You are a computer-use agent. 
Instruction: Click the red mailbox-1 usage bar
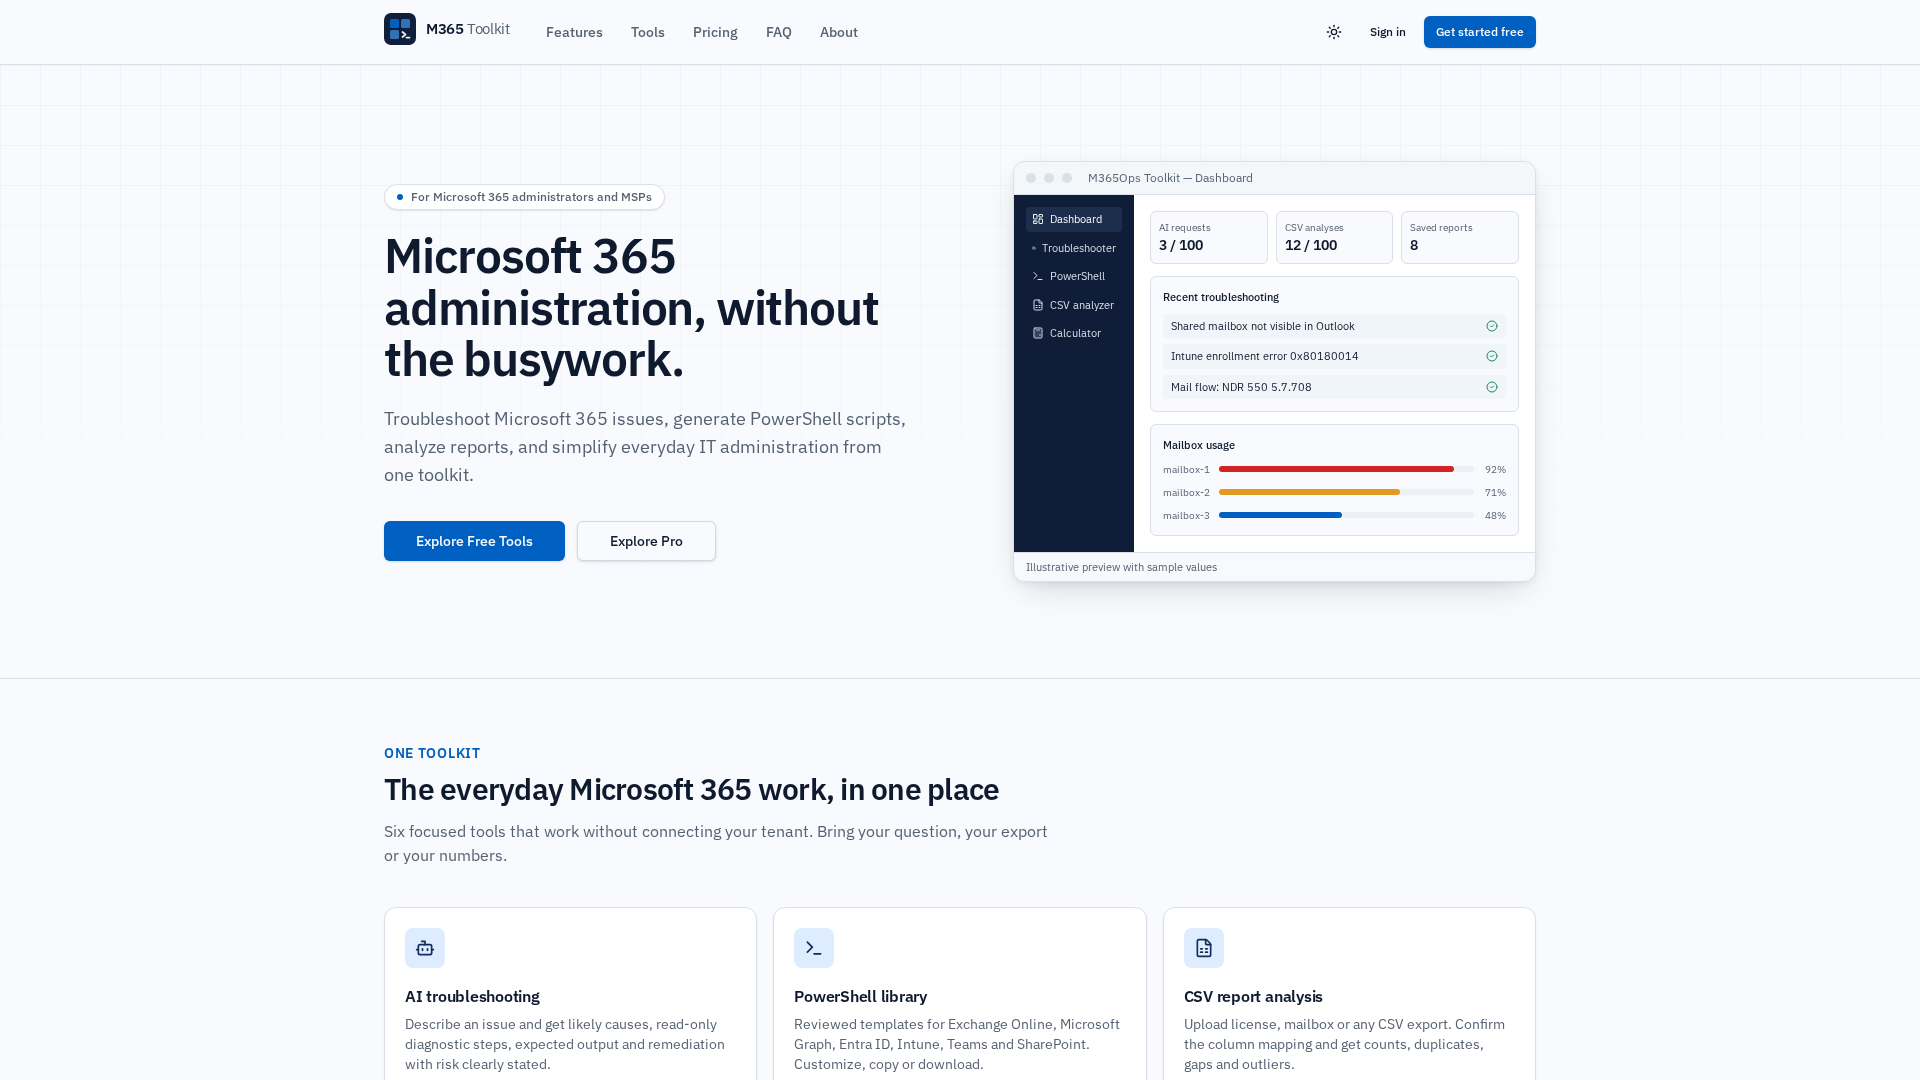click(x=1336, y=469)
